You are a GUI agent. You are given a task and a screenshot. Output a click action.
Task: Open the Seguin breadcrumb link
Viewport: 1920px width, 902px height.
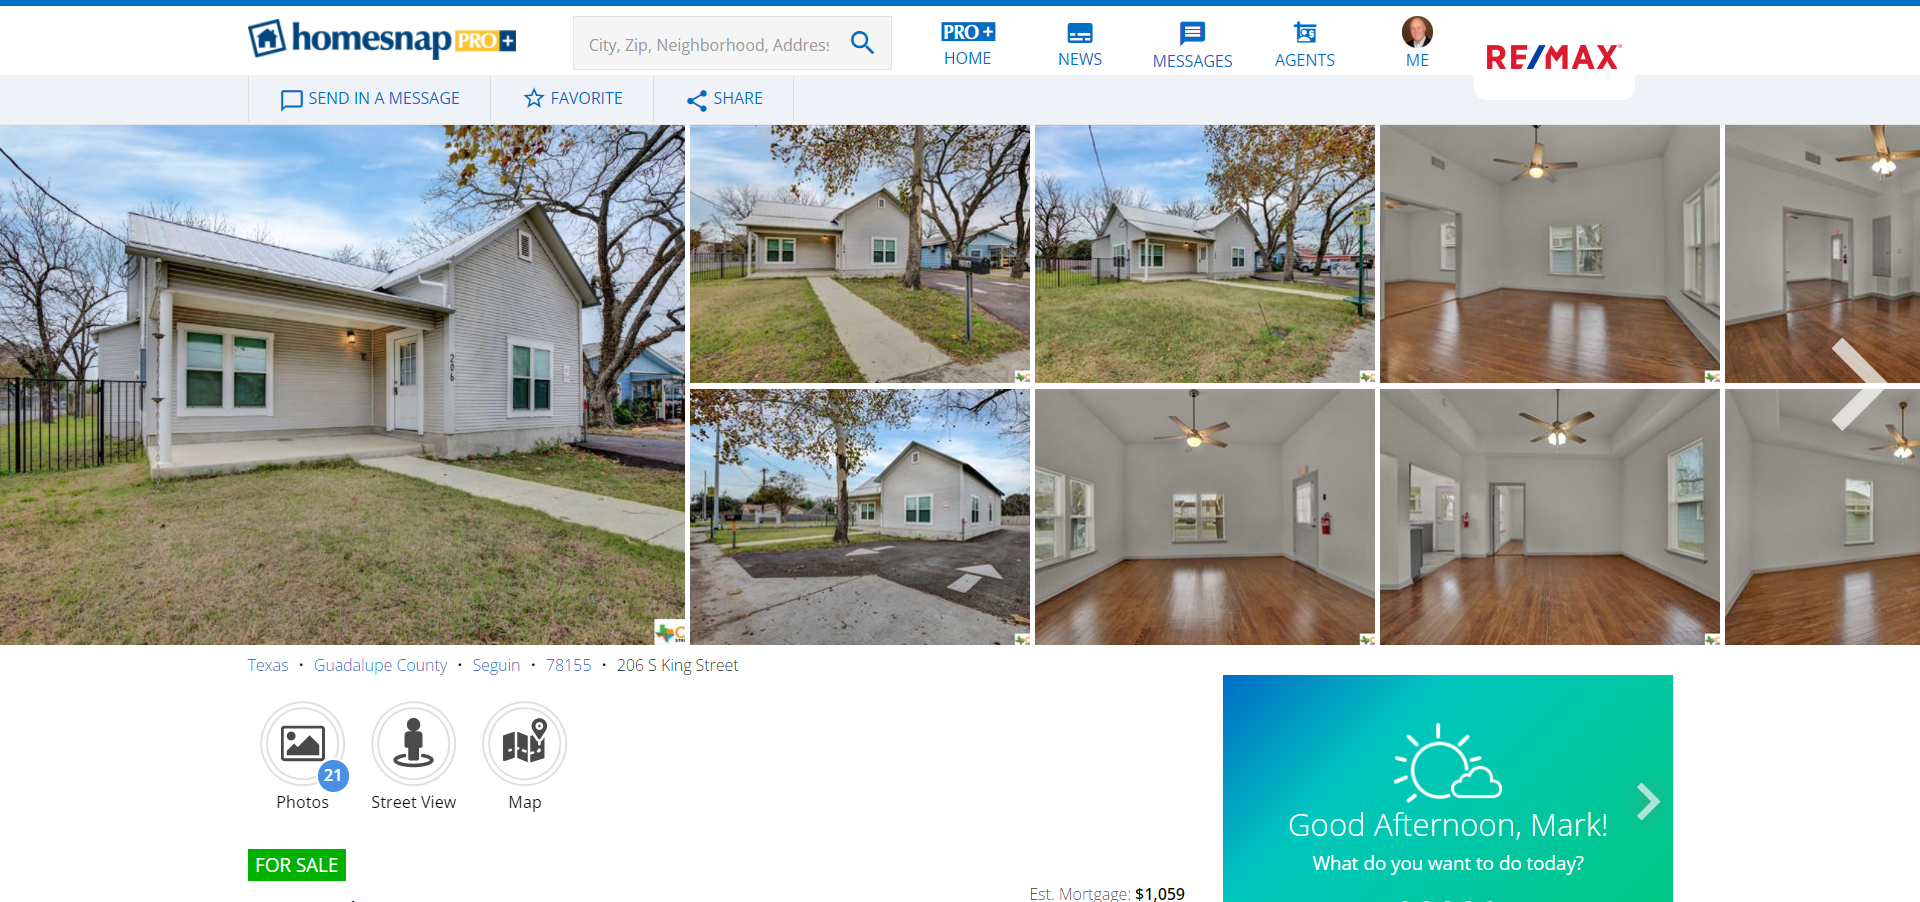[x=496, y=665]
